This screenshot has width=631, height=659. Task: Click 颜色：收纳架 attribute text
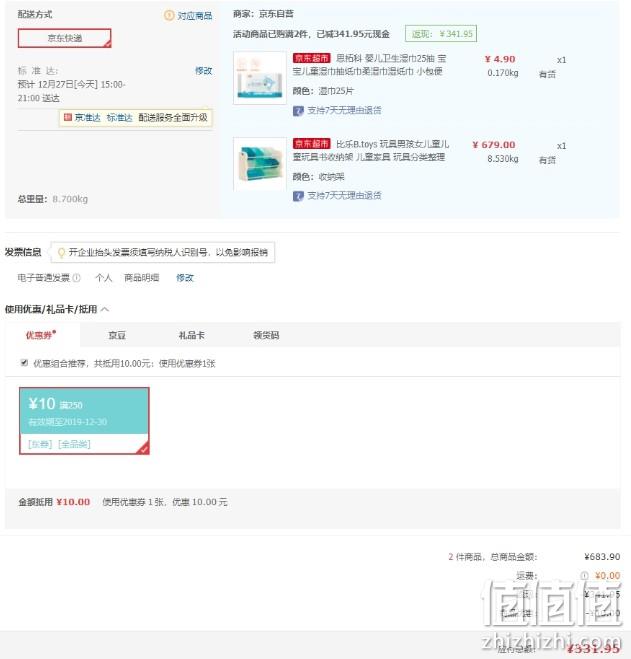click(x=318, y=177)
